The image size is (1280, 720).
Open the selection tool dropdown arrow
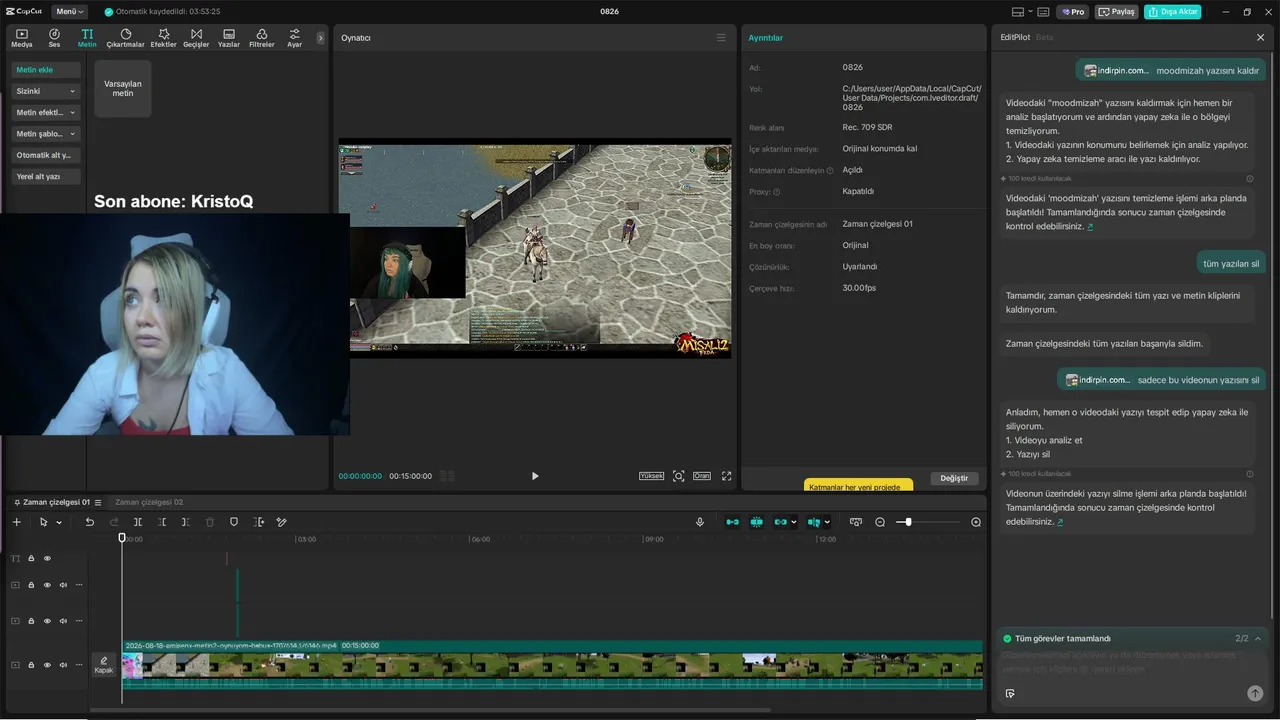click(x=59, y=522)
